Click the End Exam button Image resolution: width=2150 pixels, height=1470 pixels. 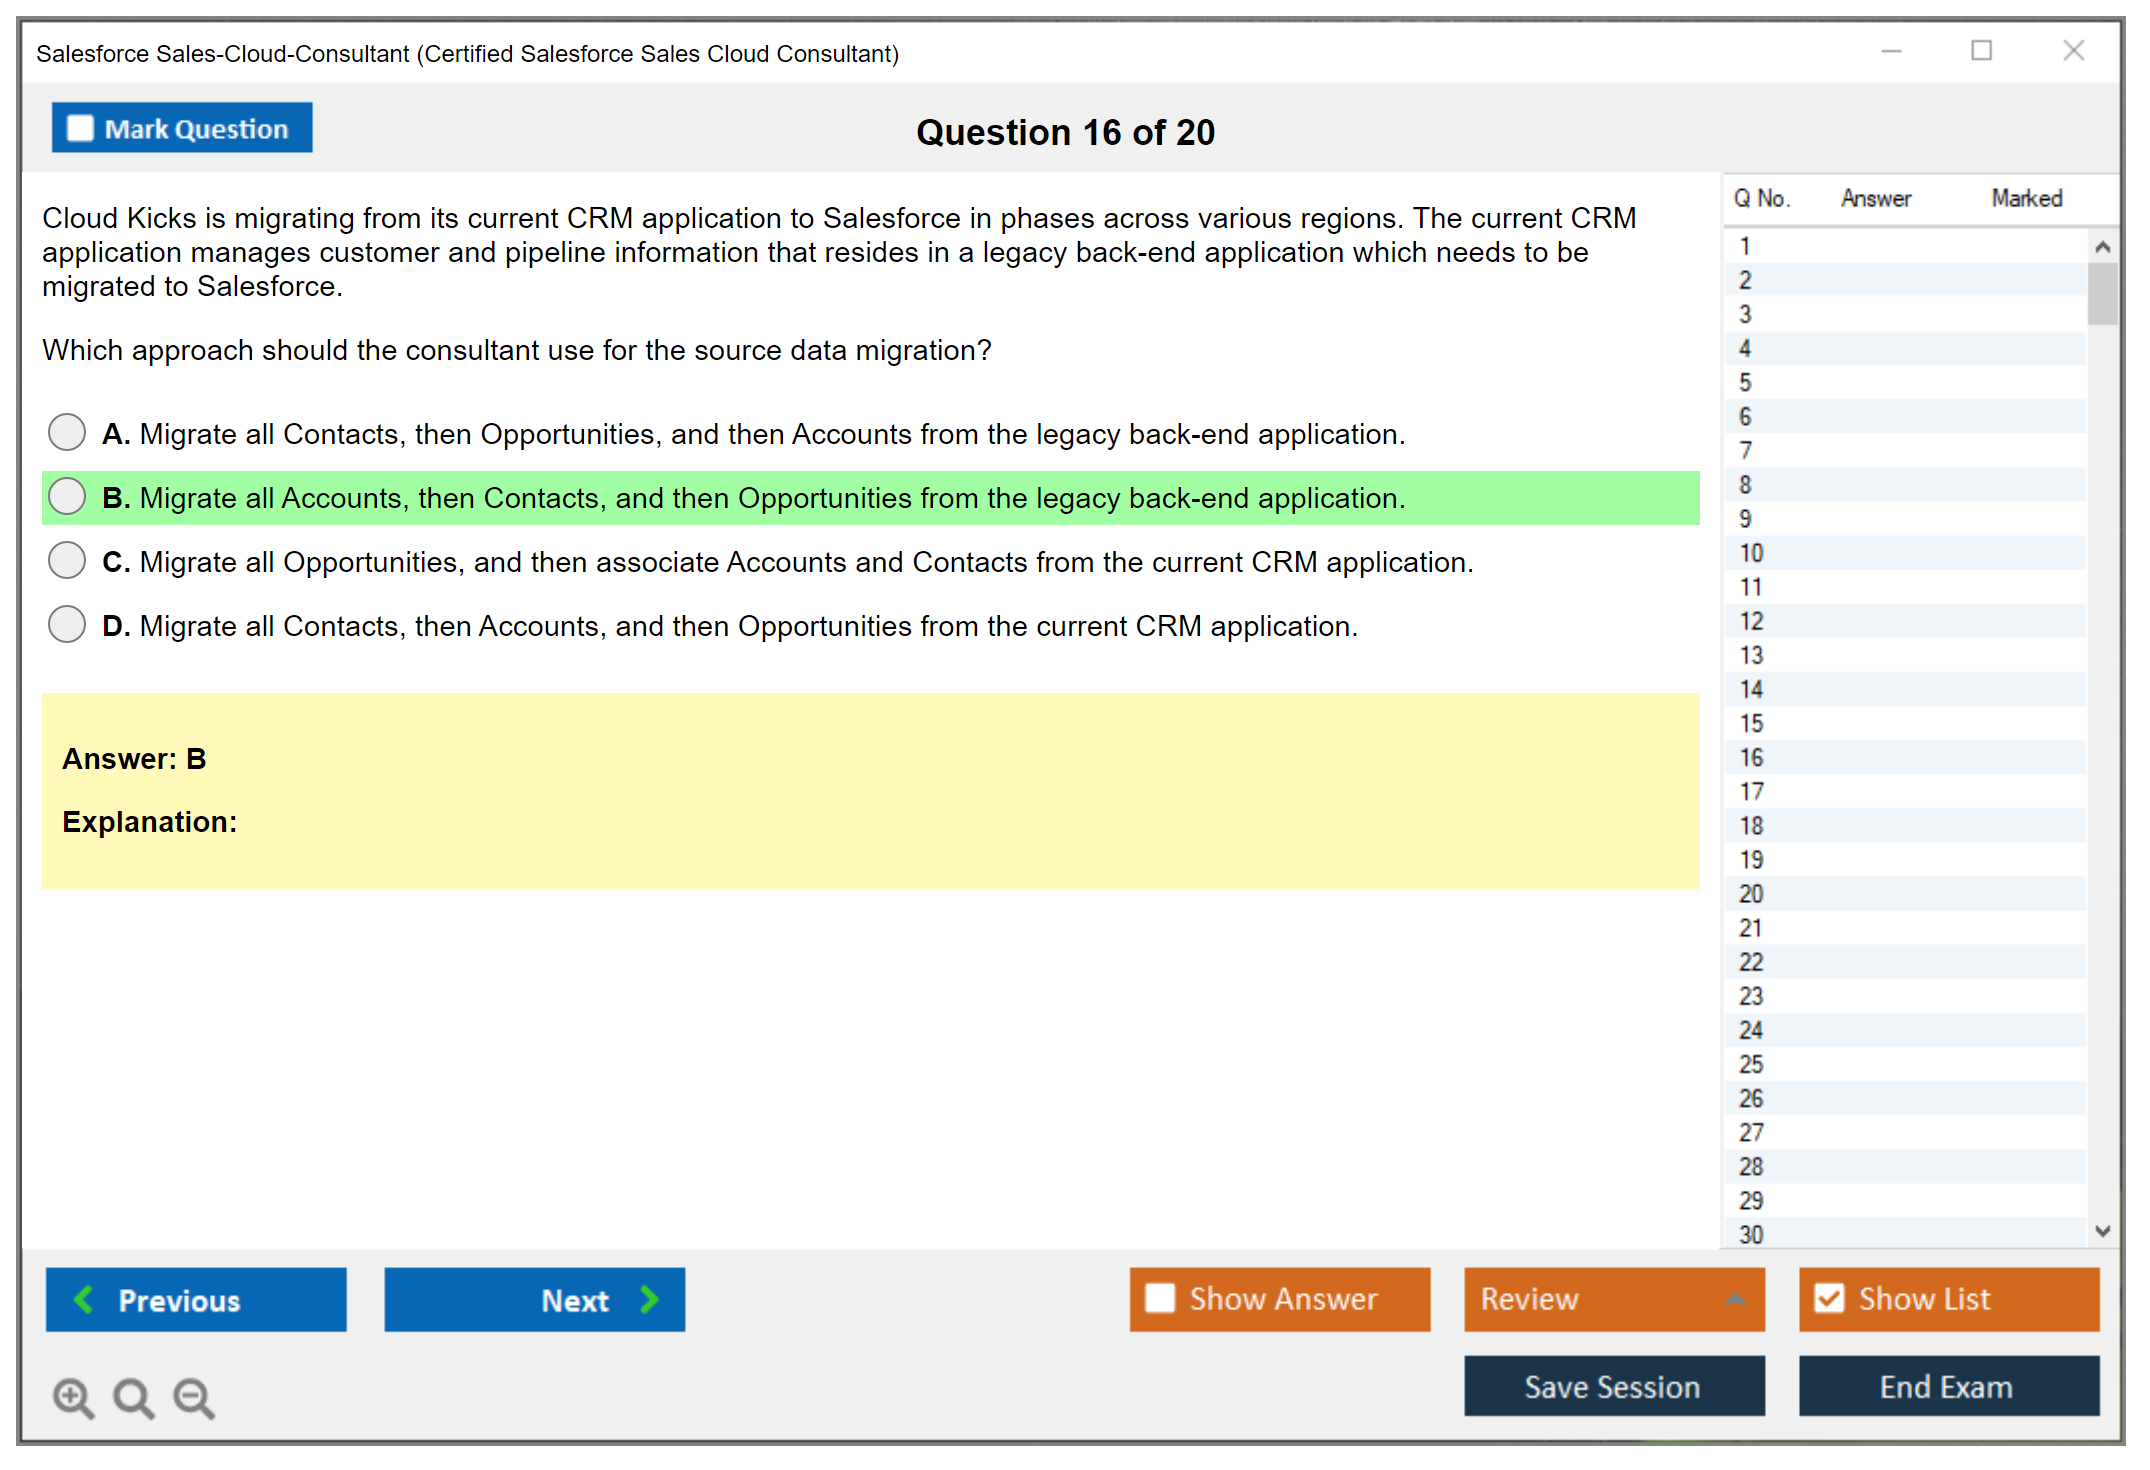[1947, 1386]
